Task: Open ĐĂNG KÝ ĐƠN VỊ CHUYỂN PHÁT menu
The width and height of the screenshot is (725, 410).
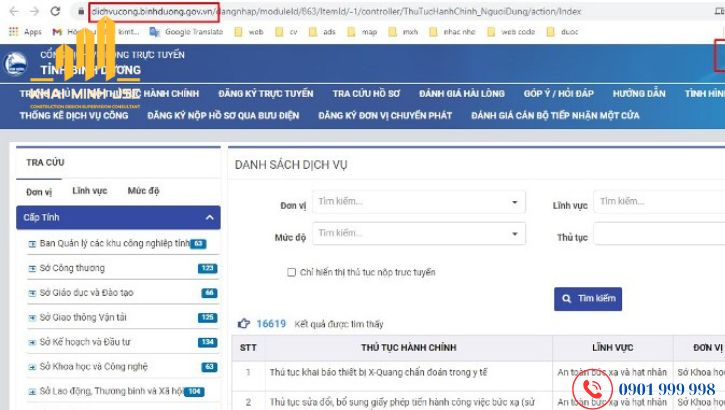Action: tap(385, 116)
